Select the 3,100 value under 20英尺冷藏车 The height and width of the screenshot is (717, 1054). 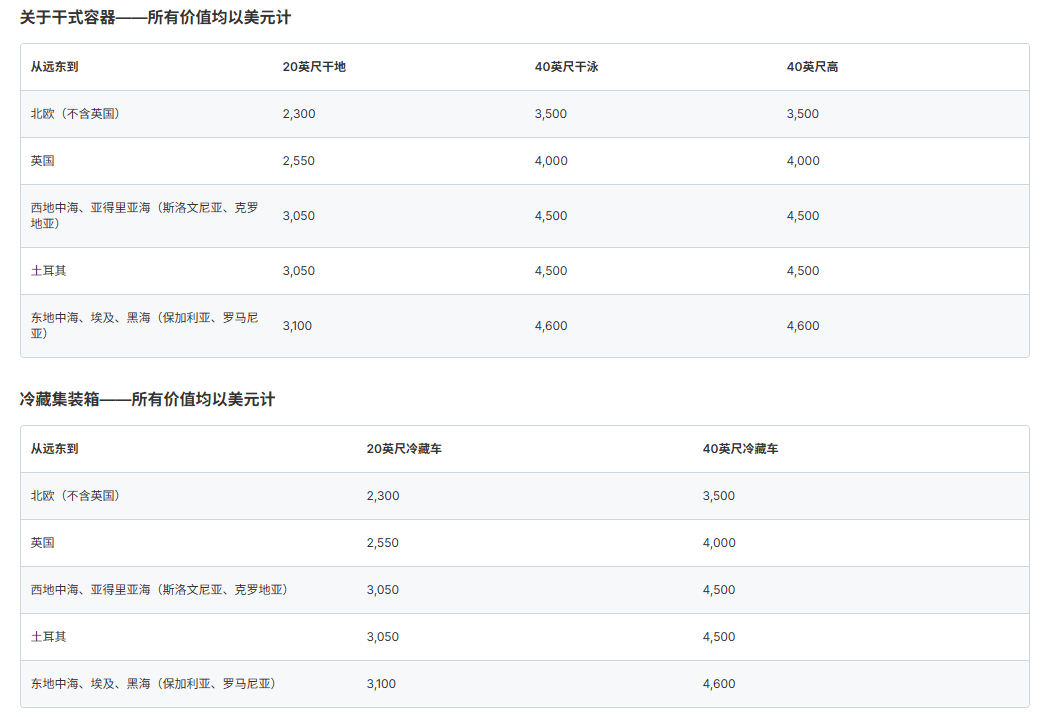[381, 684]
